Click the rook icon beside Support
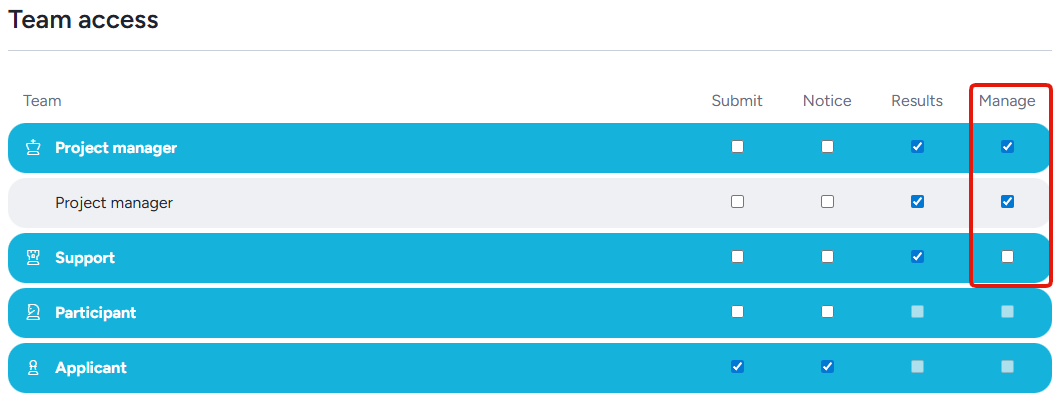 33,258
